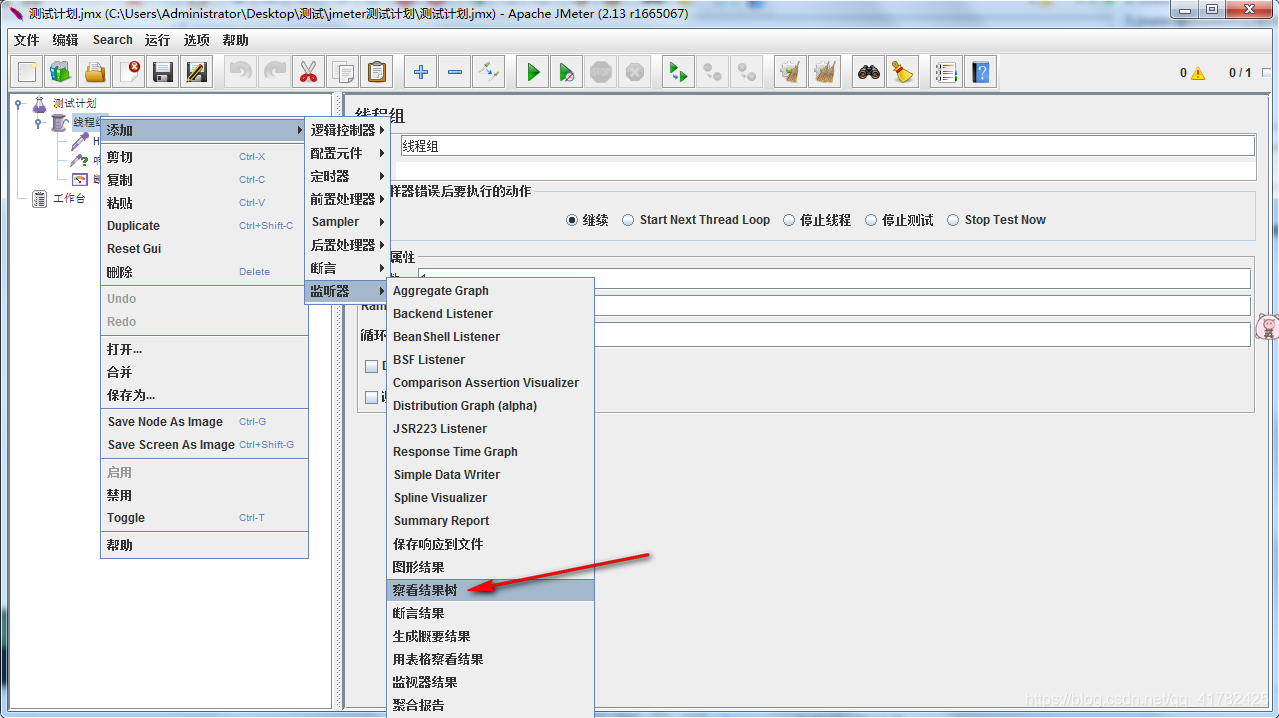Select the pipette with question mark tree icon
Viewport: 1279px width, 718px height.
coord(79,160)
